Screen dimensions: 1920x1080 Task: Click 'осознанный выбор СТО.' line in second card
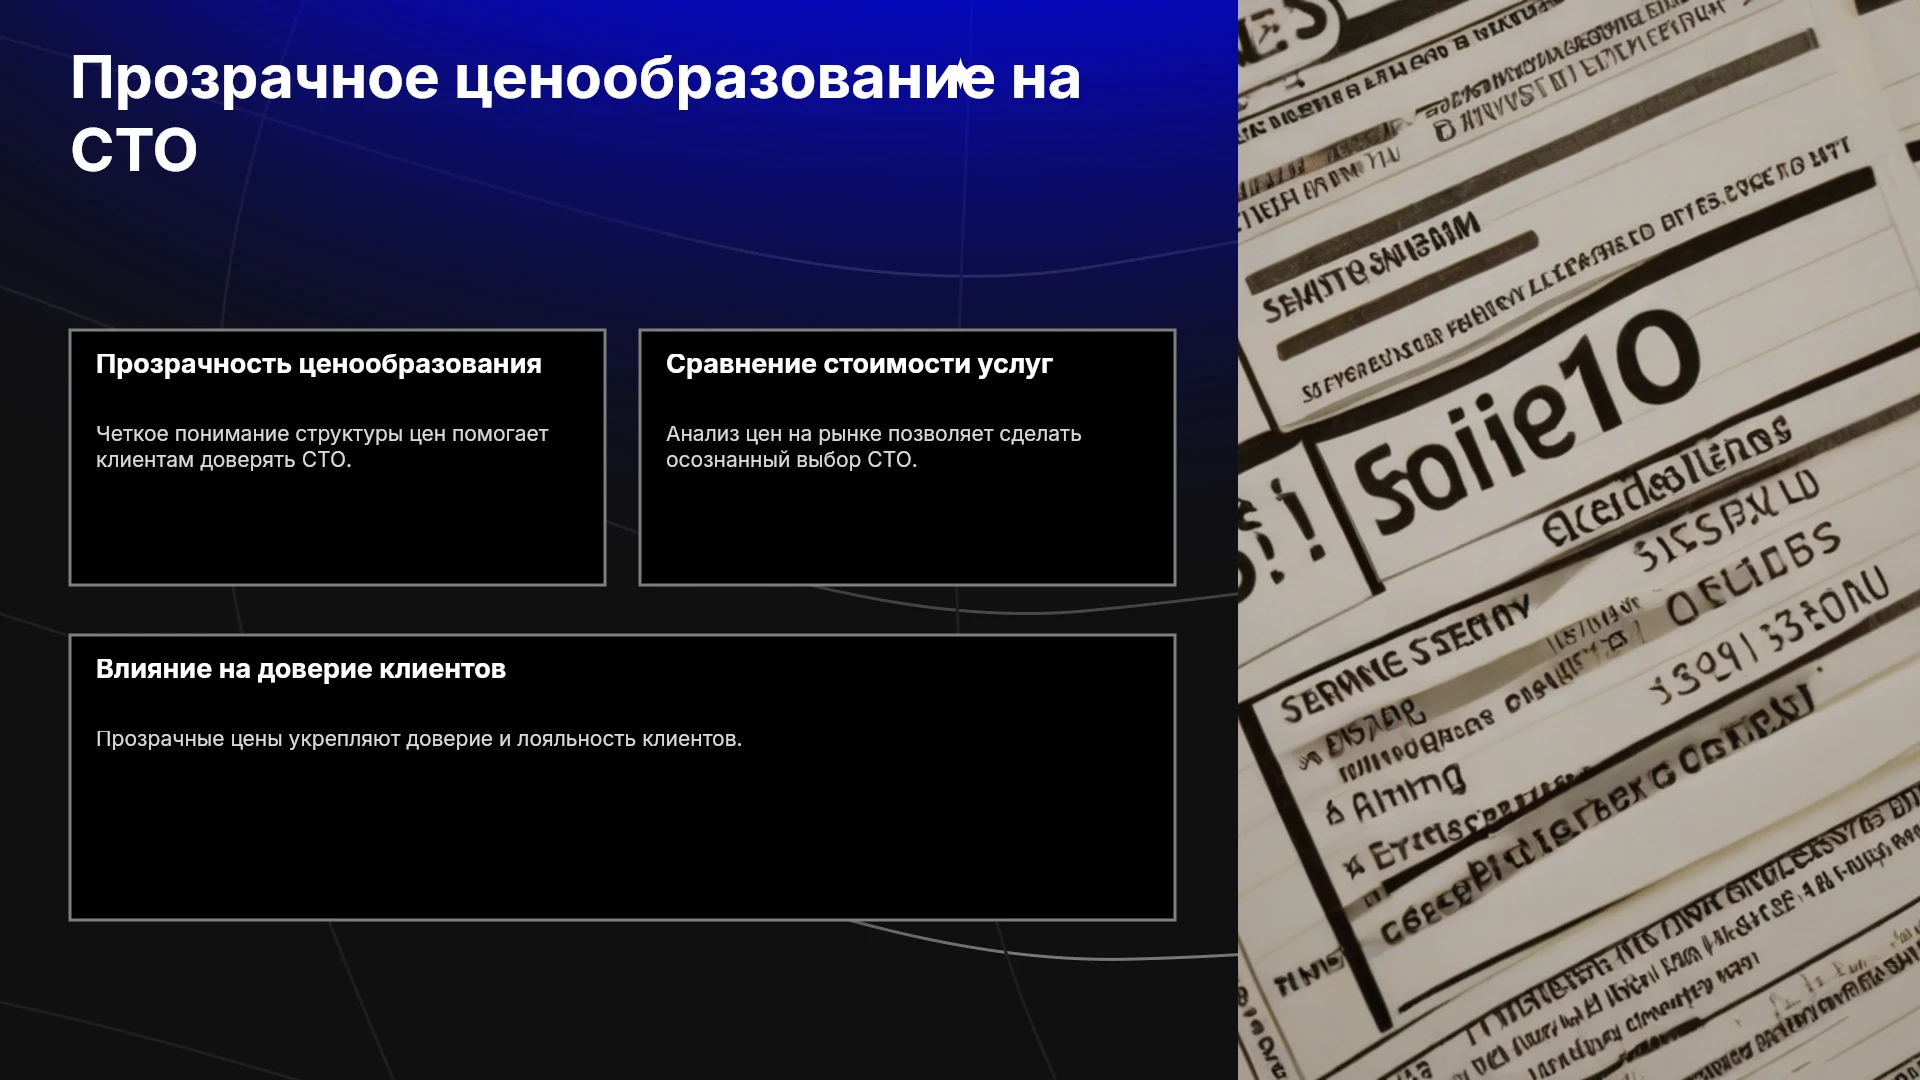coord(792,460)
